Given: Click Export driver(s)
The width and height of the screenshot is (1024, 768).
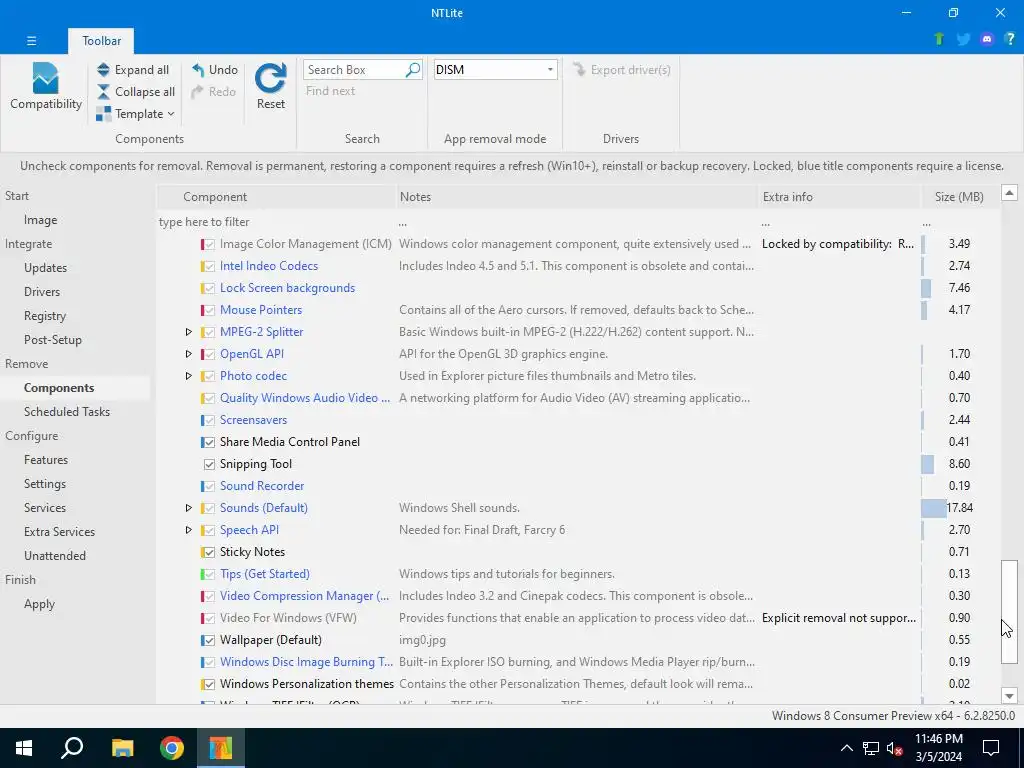Looking at the screenshot, I should point(622,70).
